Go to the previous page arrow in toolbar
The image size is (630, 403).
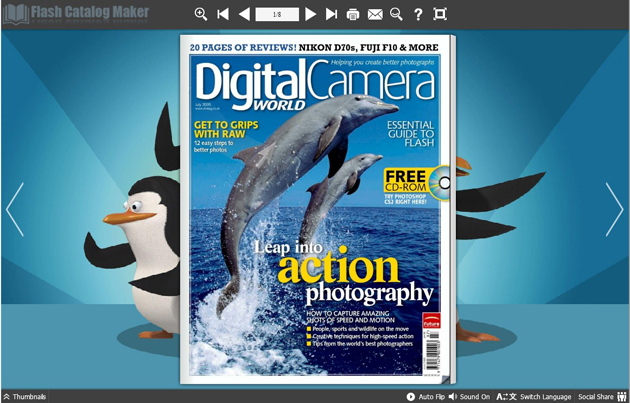point(244,14)
